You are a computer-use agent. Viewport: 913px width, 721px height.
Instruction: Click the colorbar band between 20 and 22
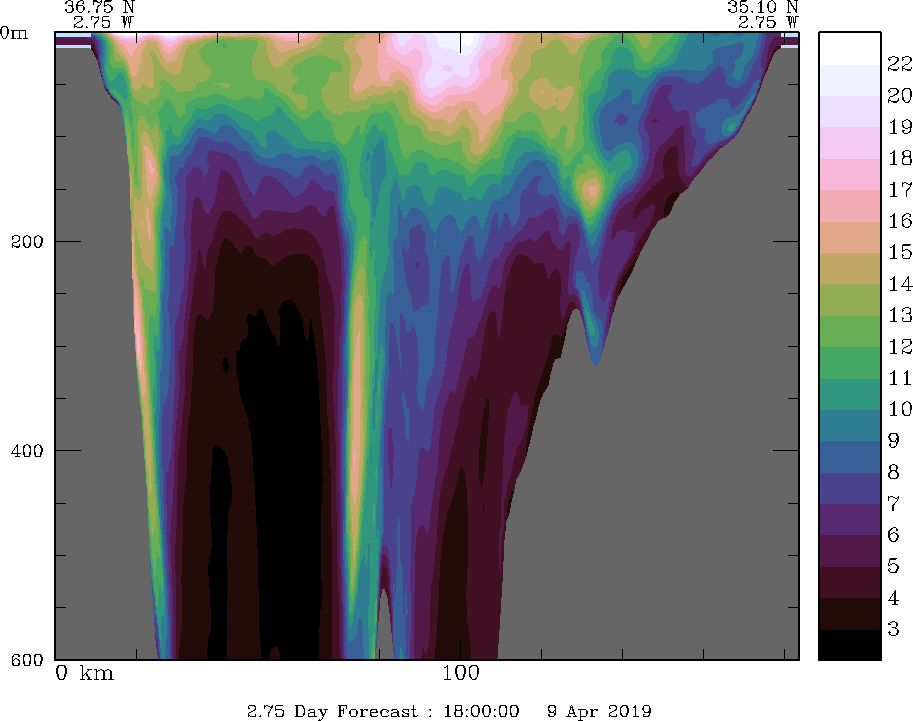coord(850,80)
